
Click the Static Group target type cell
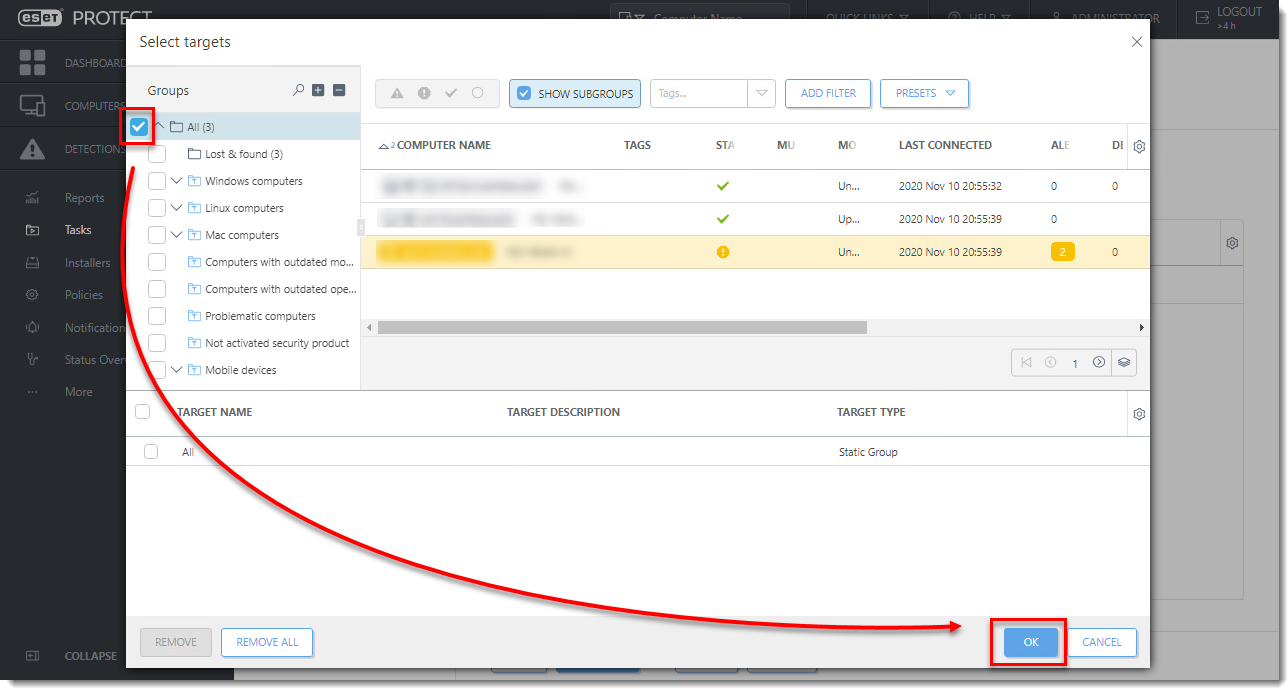point(868,452)
